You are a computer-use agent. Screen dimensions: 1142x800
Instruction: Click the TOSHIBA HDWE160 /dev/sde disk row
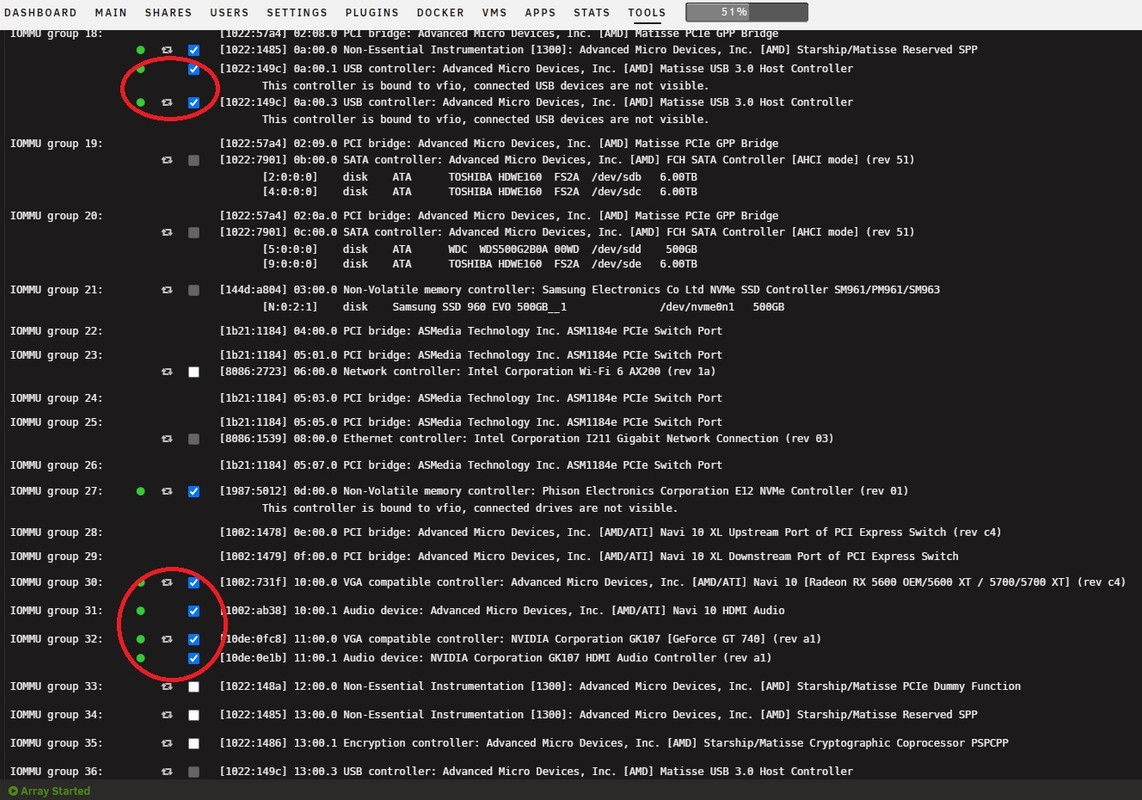(479, 264)
